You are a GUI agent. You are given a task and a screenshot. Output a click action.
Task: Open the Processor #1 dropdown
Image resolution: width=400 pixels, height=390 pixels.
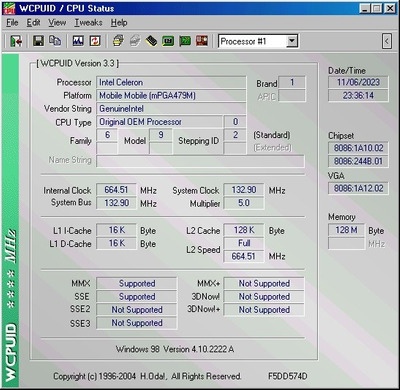(292, 41)
